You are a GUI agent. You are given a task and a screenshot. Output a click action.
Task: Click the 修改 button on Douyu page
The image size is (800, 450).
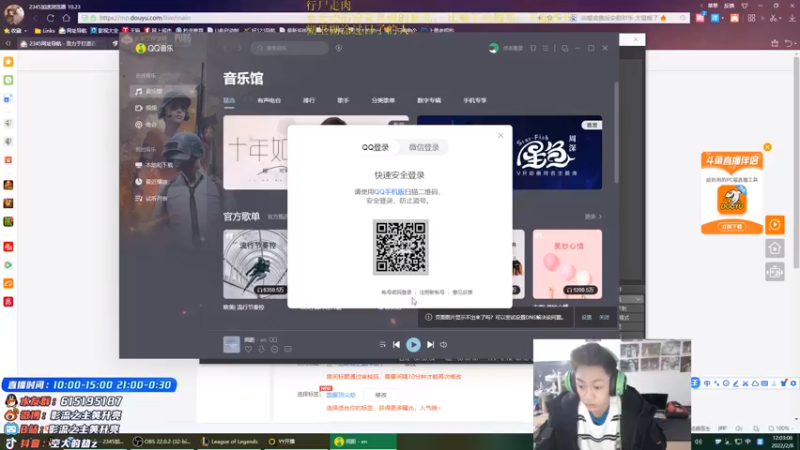pos(381,395)
